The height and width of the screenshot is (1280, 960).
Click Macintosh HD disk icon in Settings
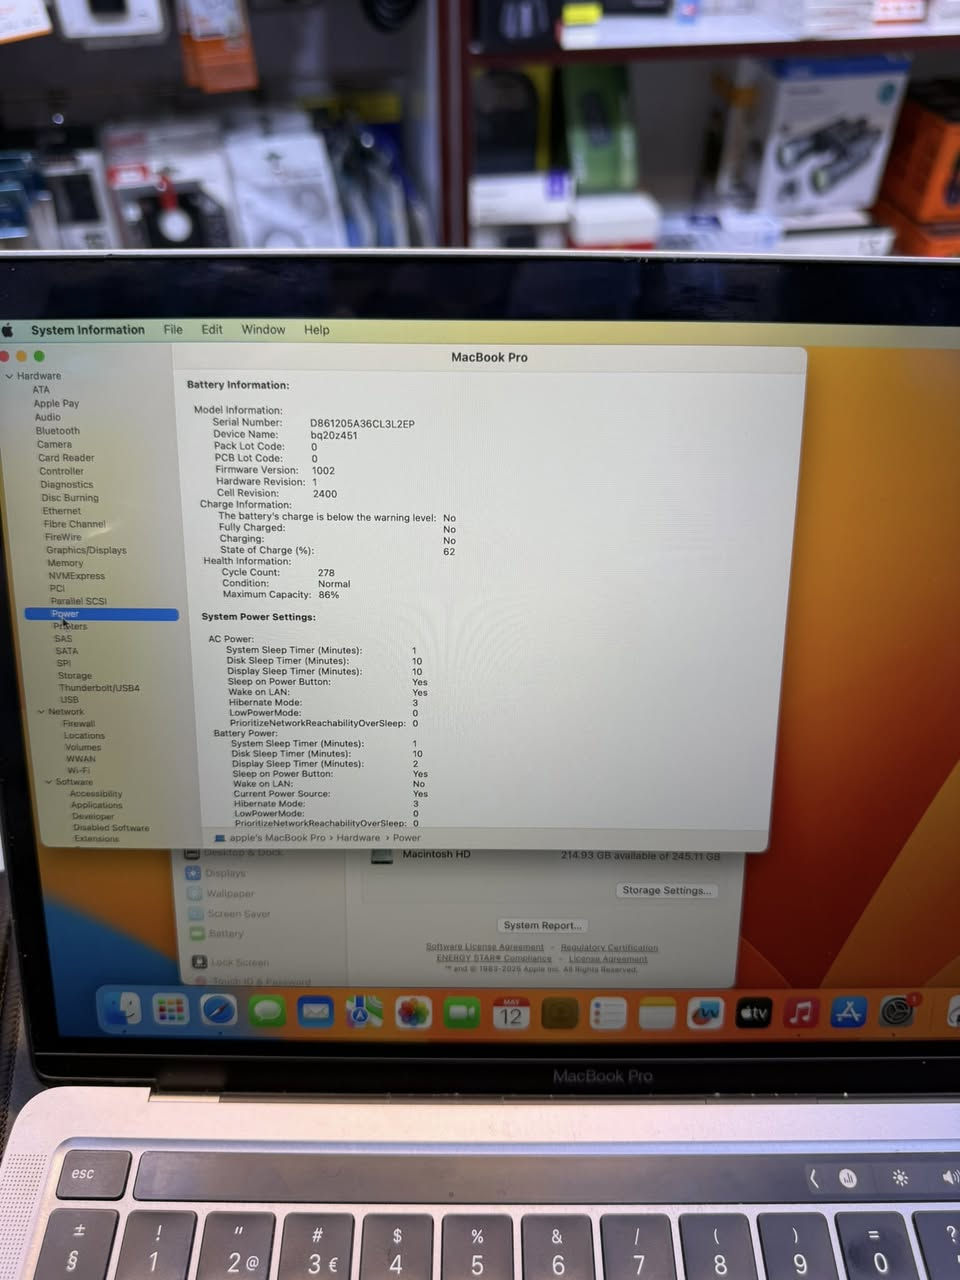tap(382, 857)
